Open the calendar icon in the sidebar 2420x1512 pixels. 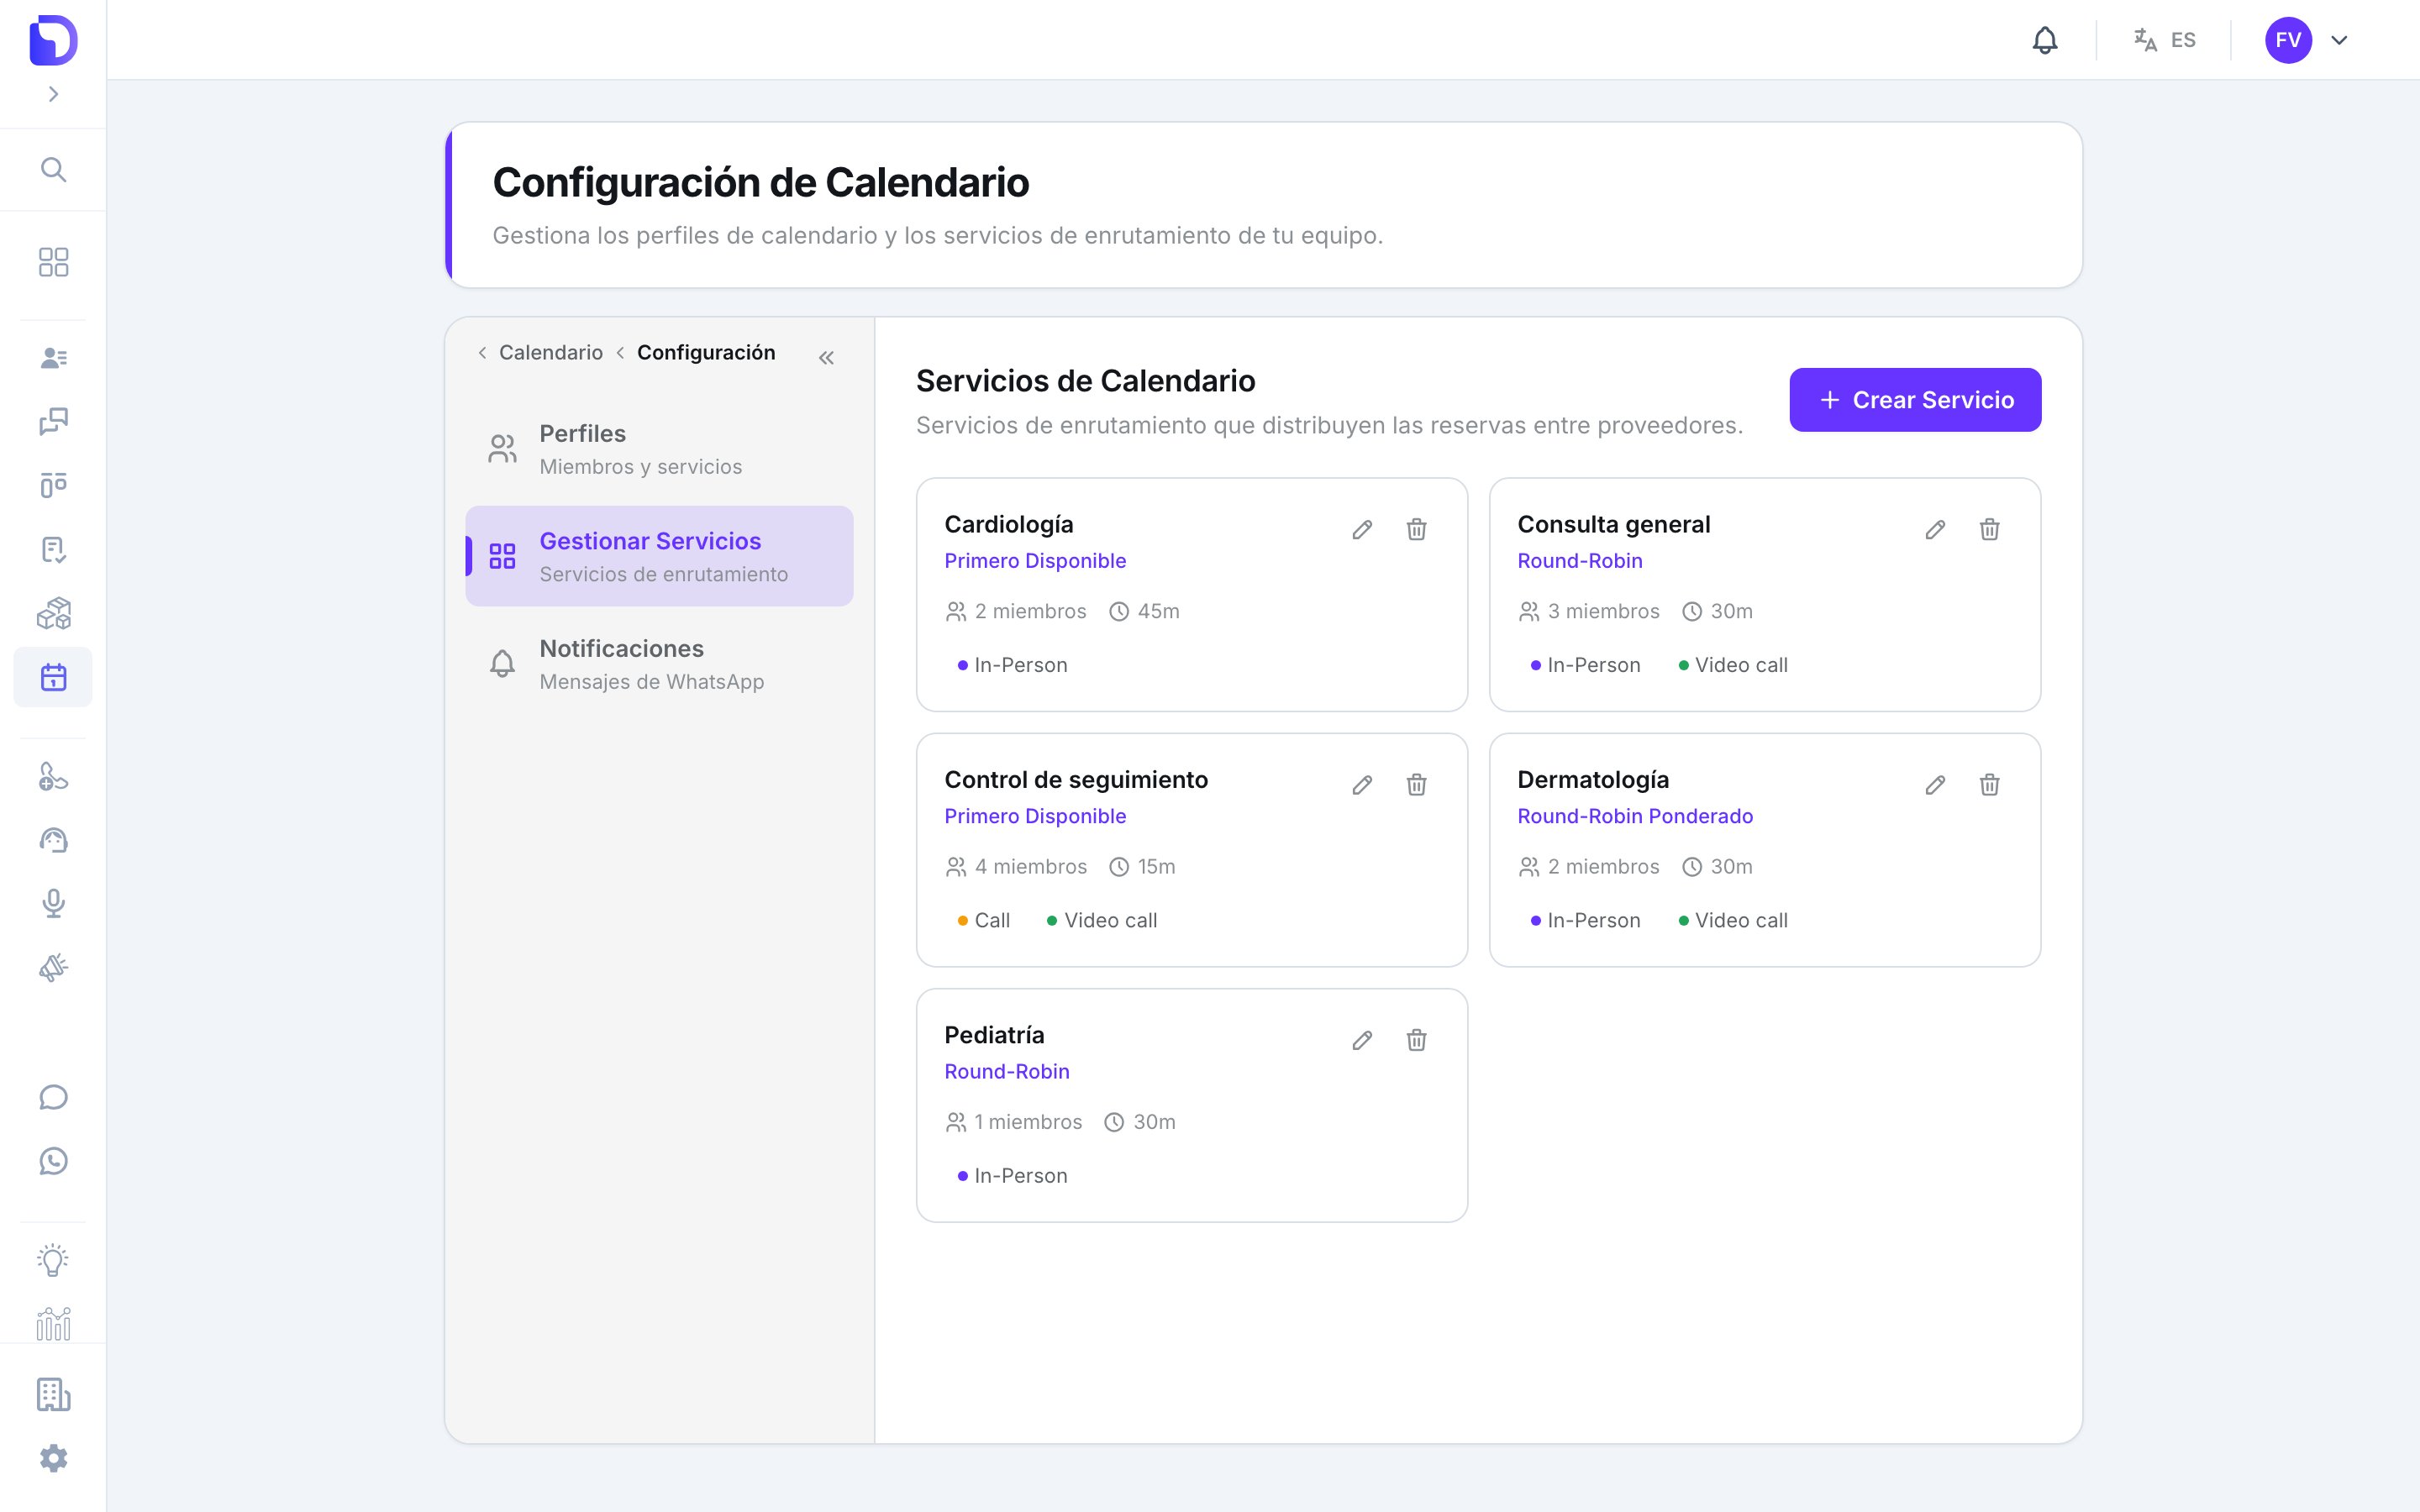click(x=53, y=677)
